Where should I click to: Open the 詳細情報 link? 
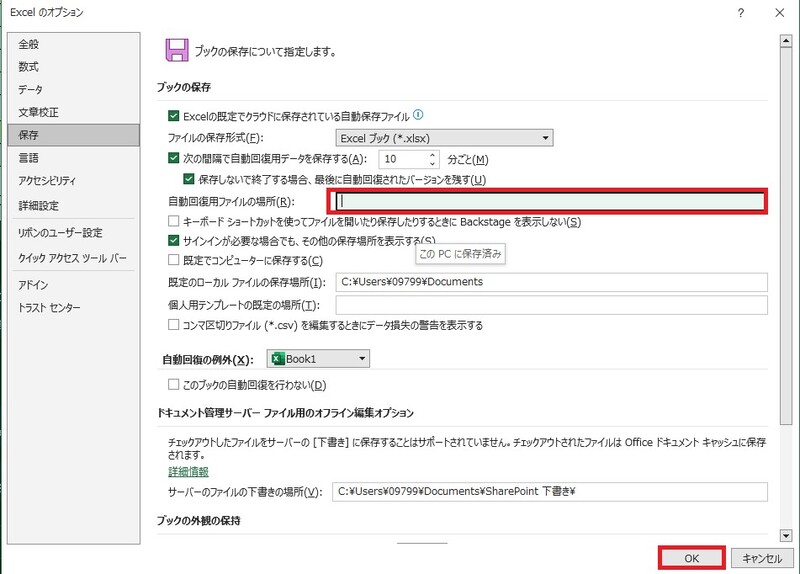pyautogui.click(x=188, y=471)
